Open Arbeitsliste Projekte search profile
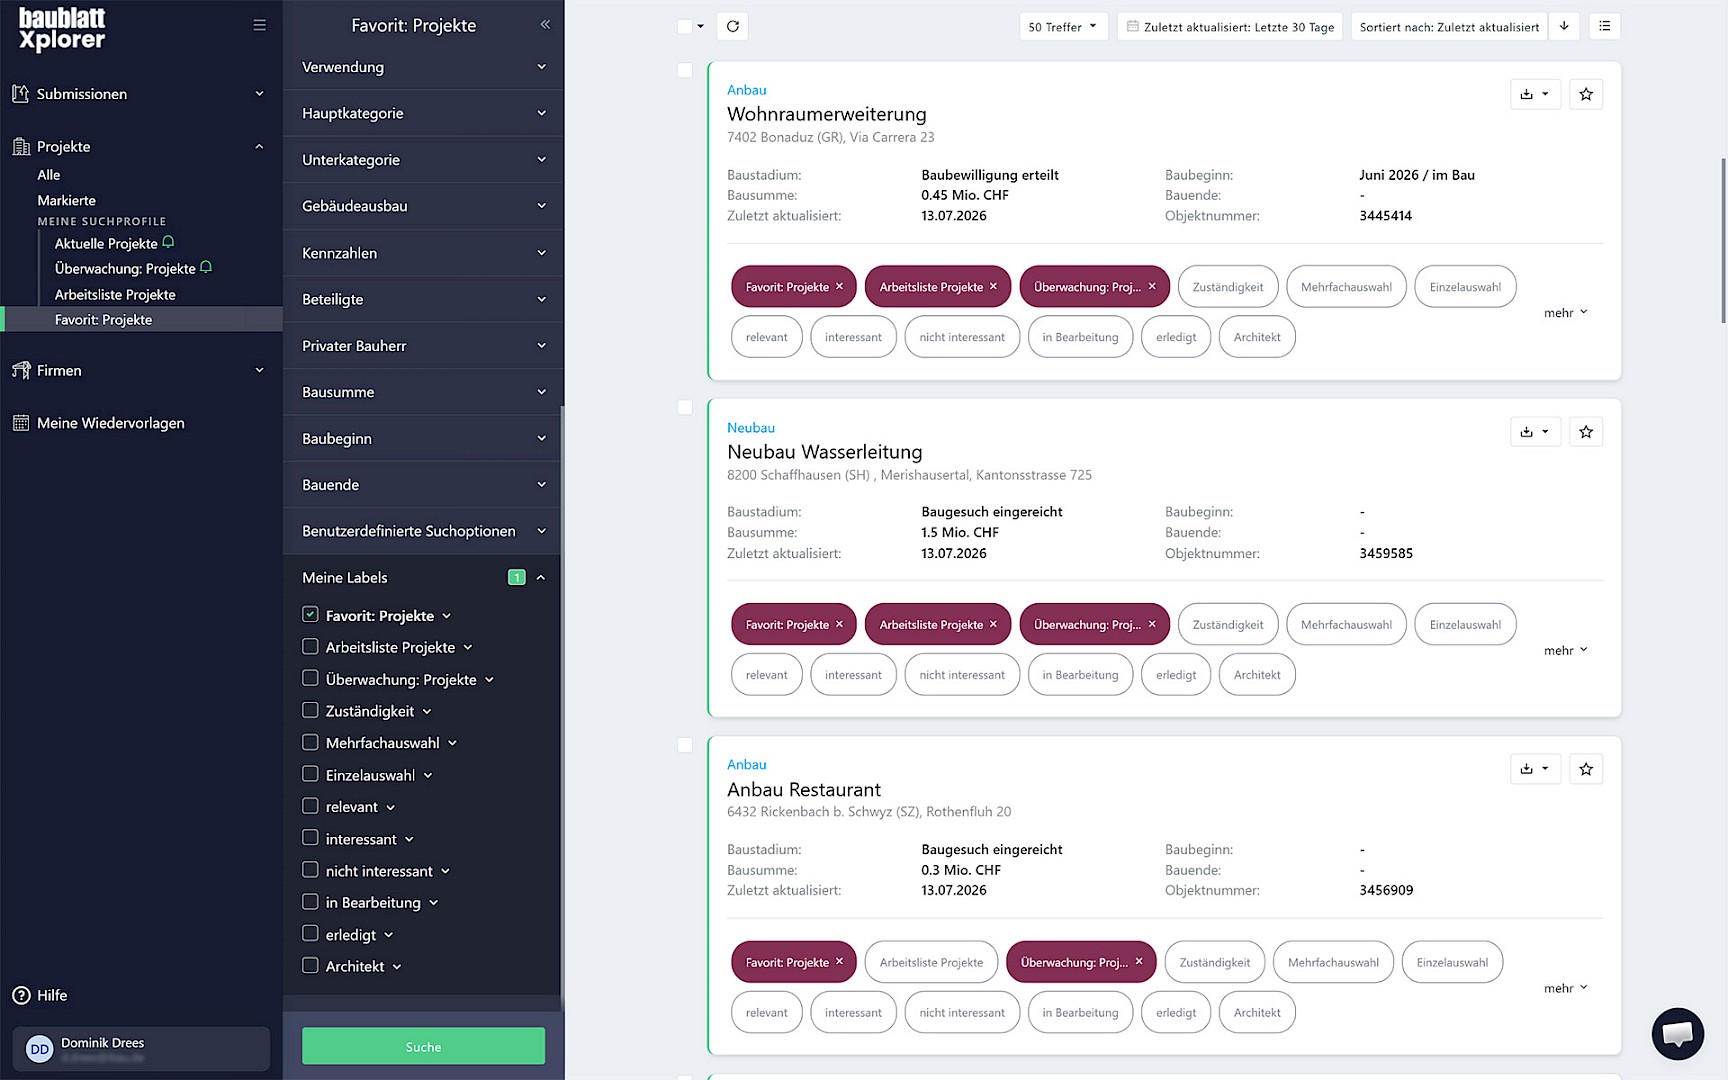Viewport: 1728px width, 1080px height. 115,295
